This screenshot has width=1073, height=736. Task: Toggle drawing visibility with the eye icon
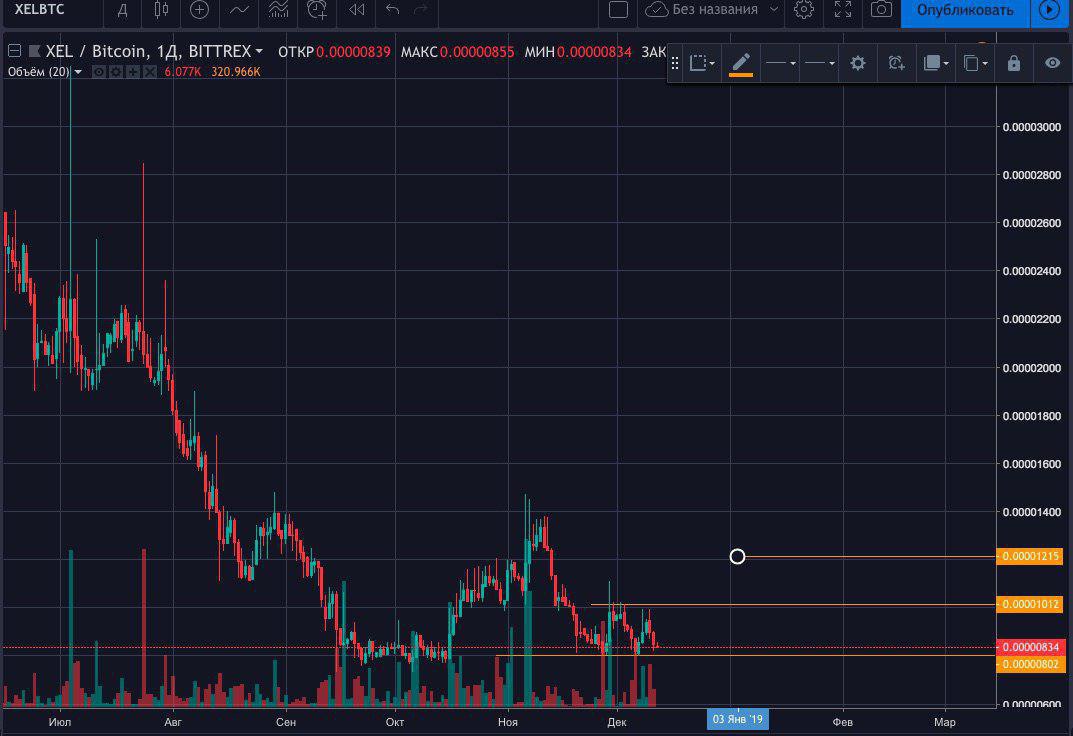coord(1052,64)
